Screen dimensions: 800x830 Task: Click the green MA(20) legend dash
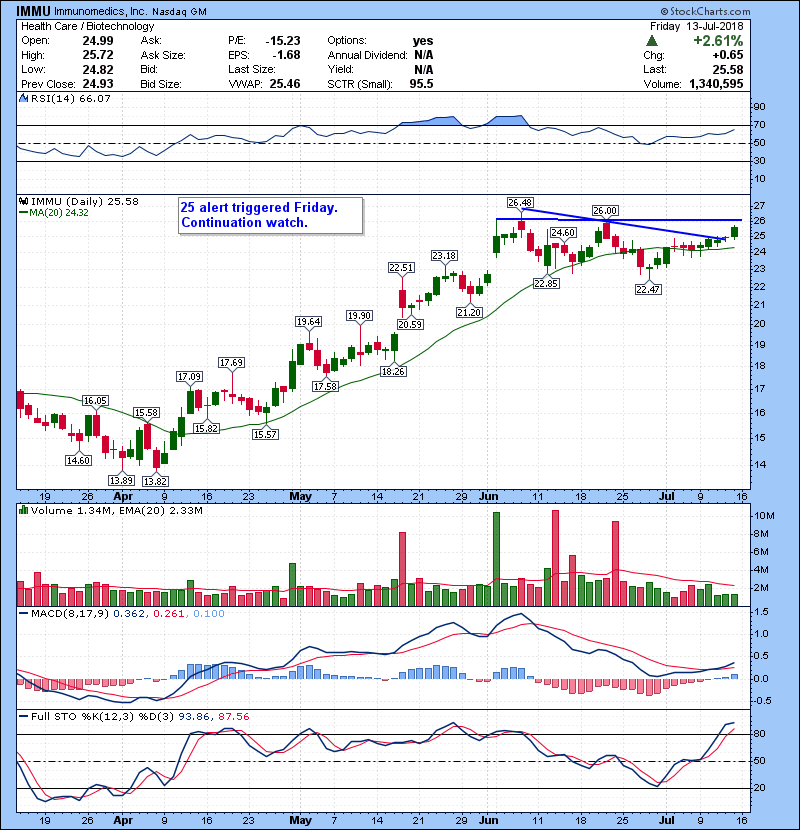(x=23, y=213)
